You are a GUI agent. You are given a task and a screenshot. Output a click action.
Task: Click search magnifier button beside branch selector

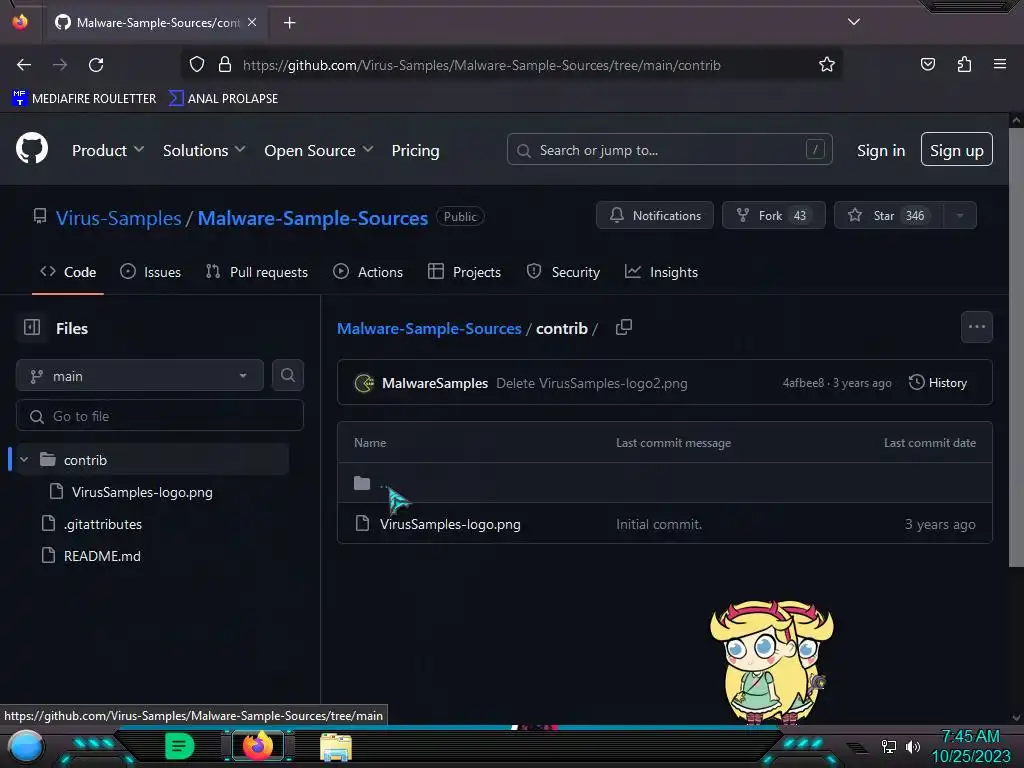pos(288,376)
